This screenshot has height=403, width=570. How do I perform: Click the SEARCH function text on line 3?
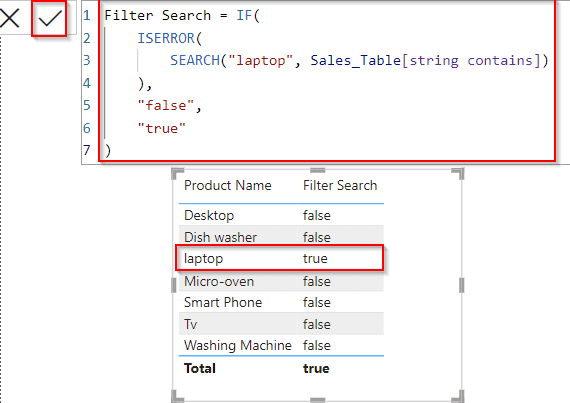[x=194, y=60]
